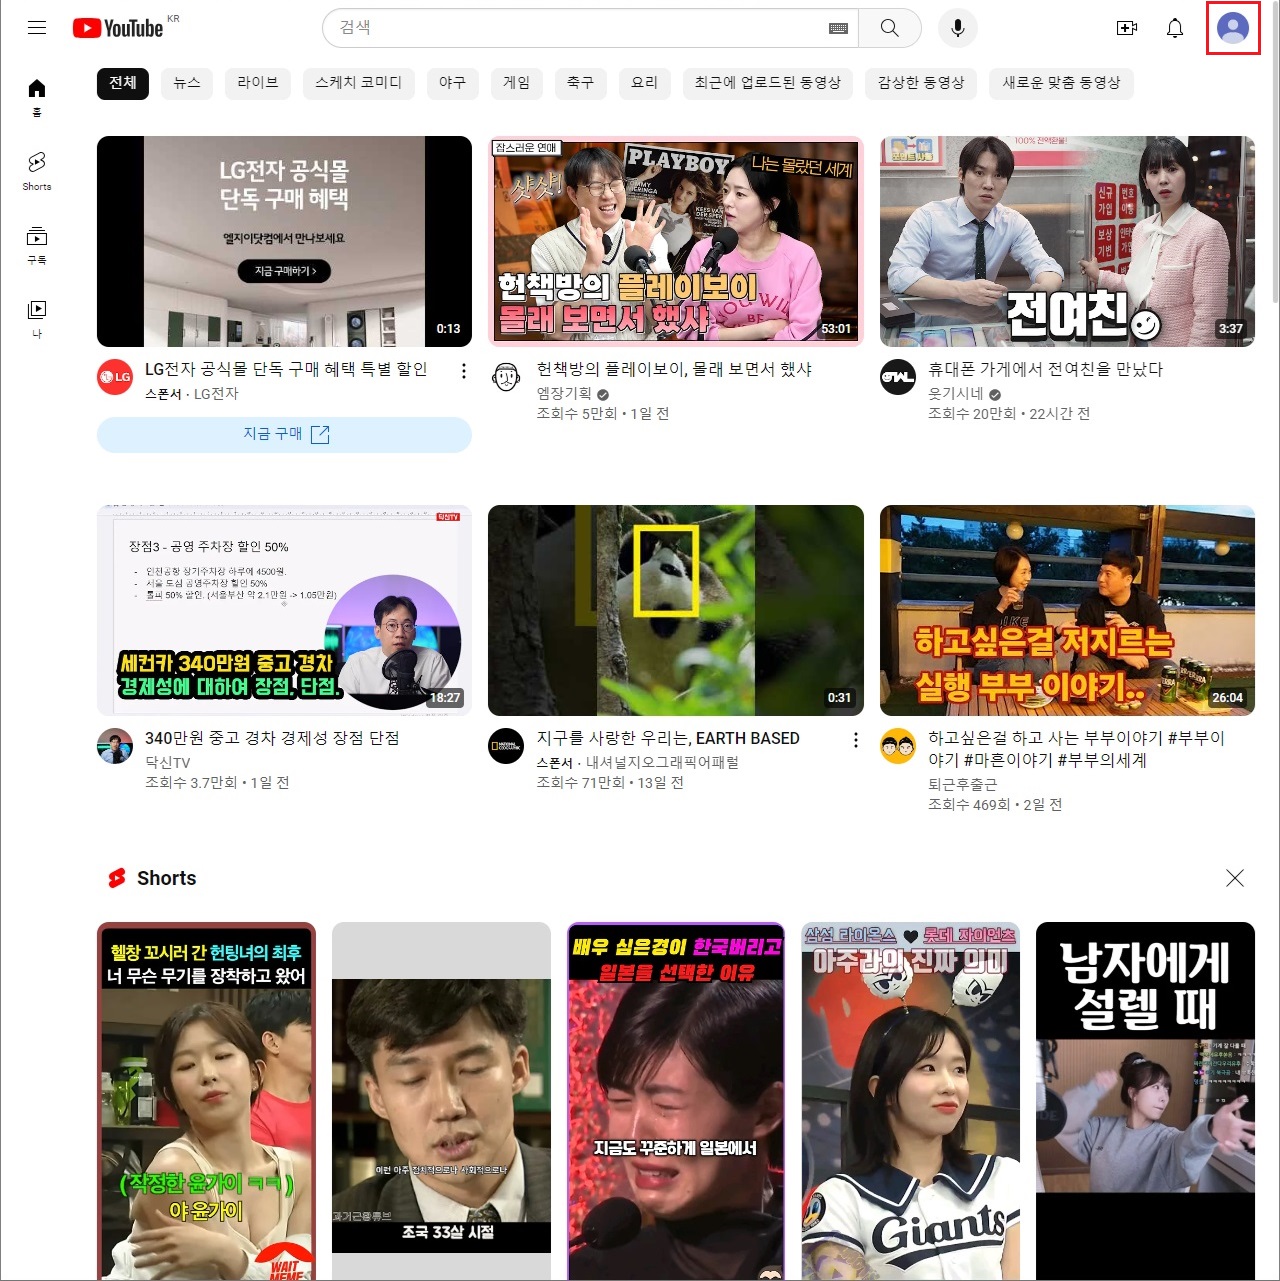Click the Shorts section logo icon

(117, 878)
